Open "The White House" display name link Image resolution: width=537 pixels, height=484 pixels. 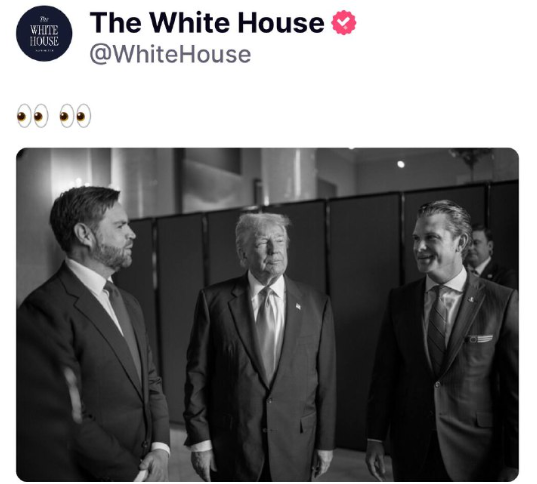(x=207, y=23)
